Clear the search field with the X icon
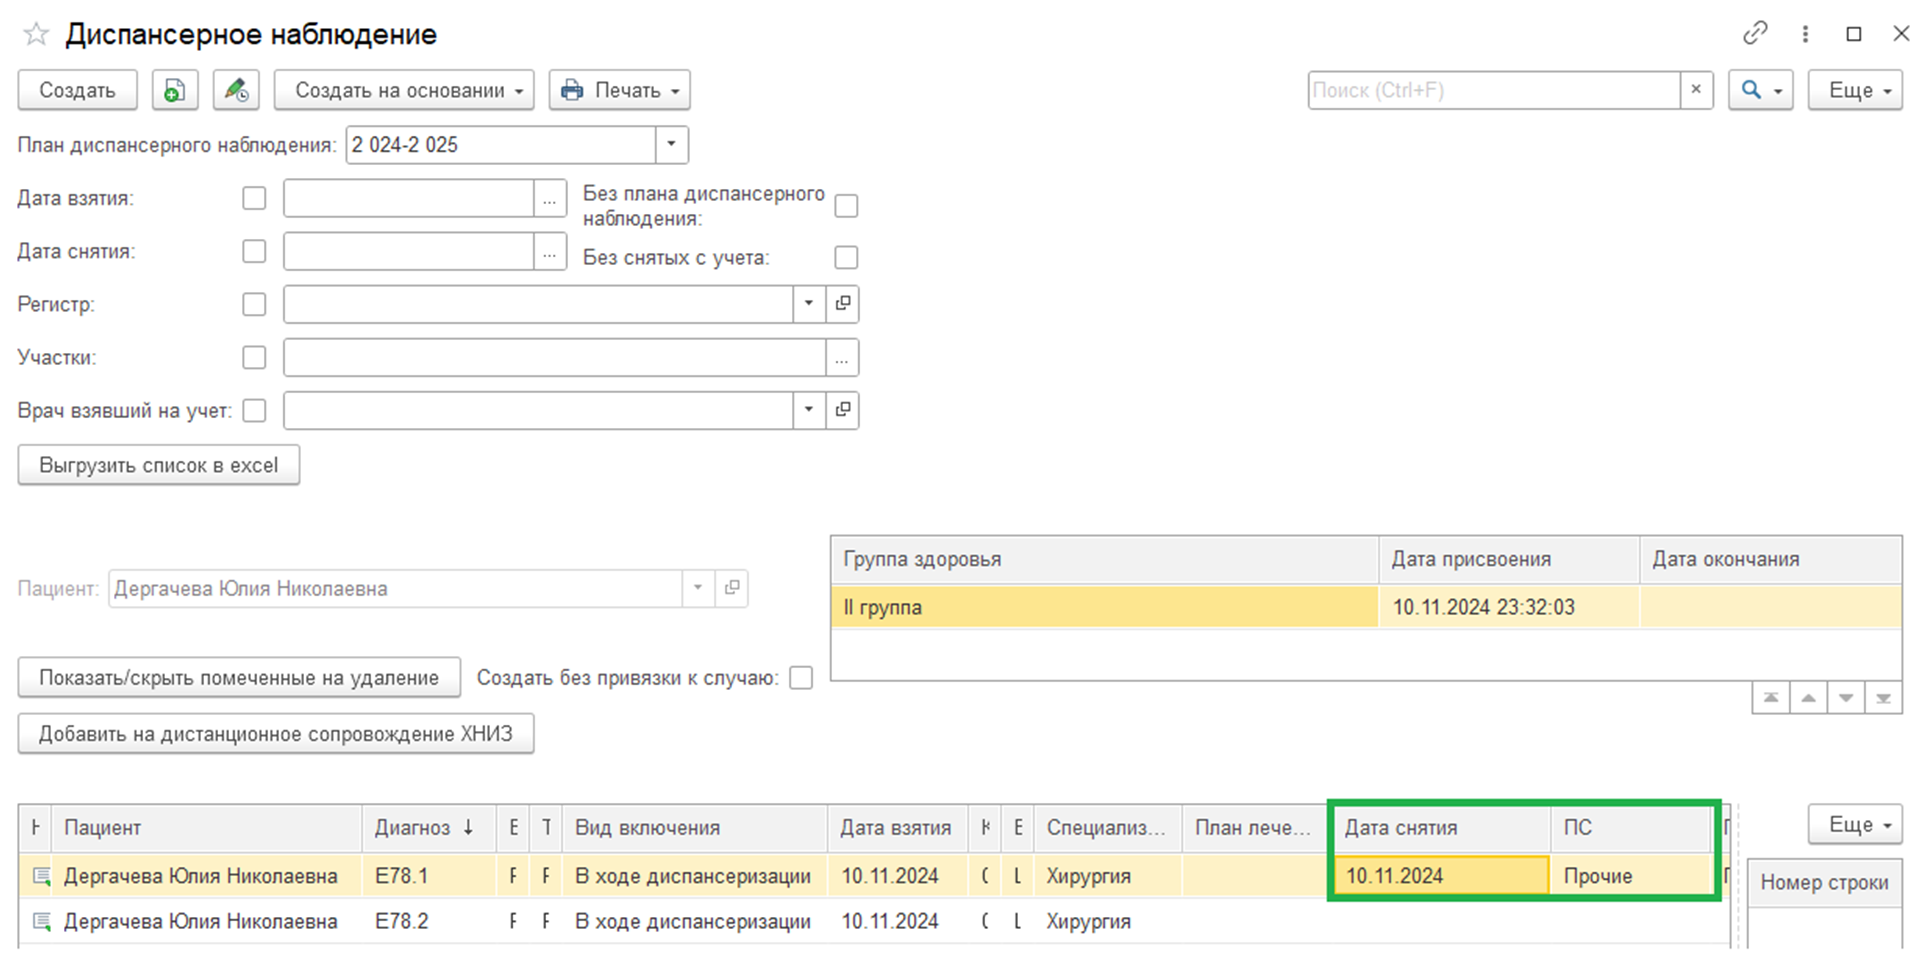 coord(1696,90)
